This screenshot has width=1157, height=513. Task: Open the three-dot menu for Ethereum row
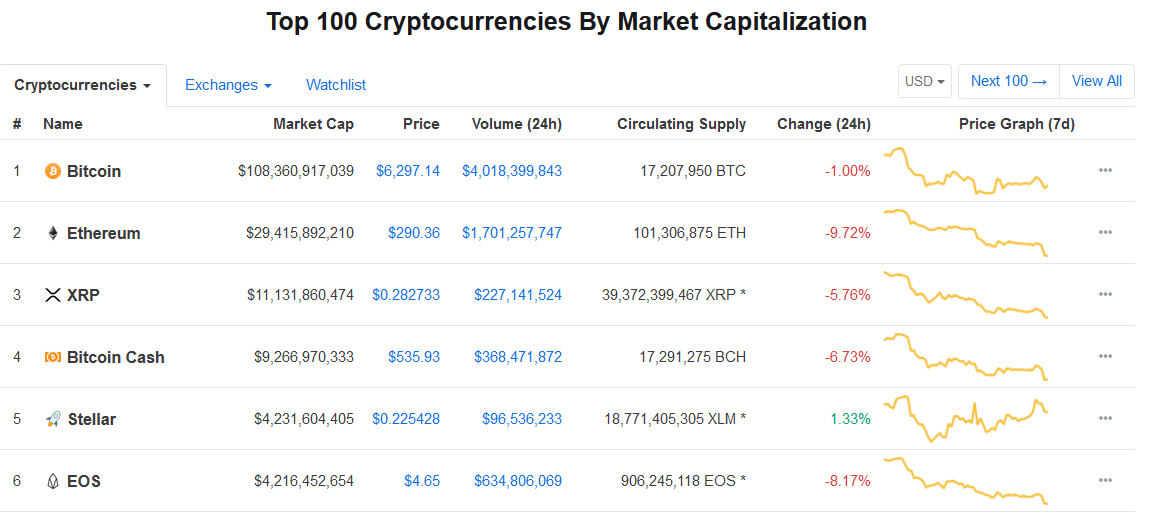pyautogui.click(x=1105, y=232)
